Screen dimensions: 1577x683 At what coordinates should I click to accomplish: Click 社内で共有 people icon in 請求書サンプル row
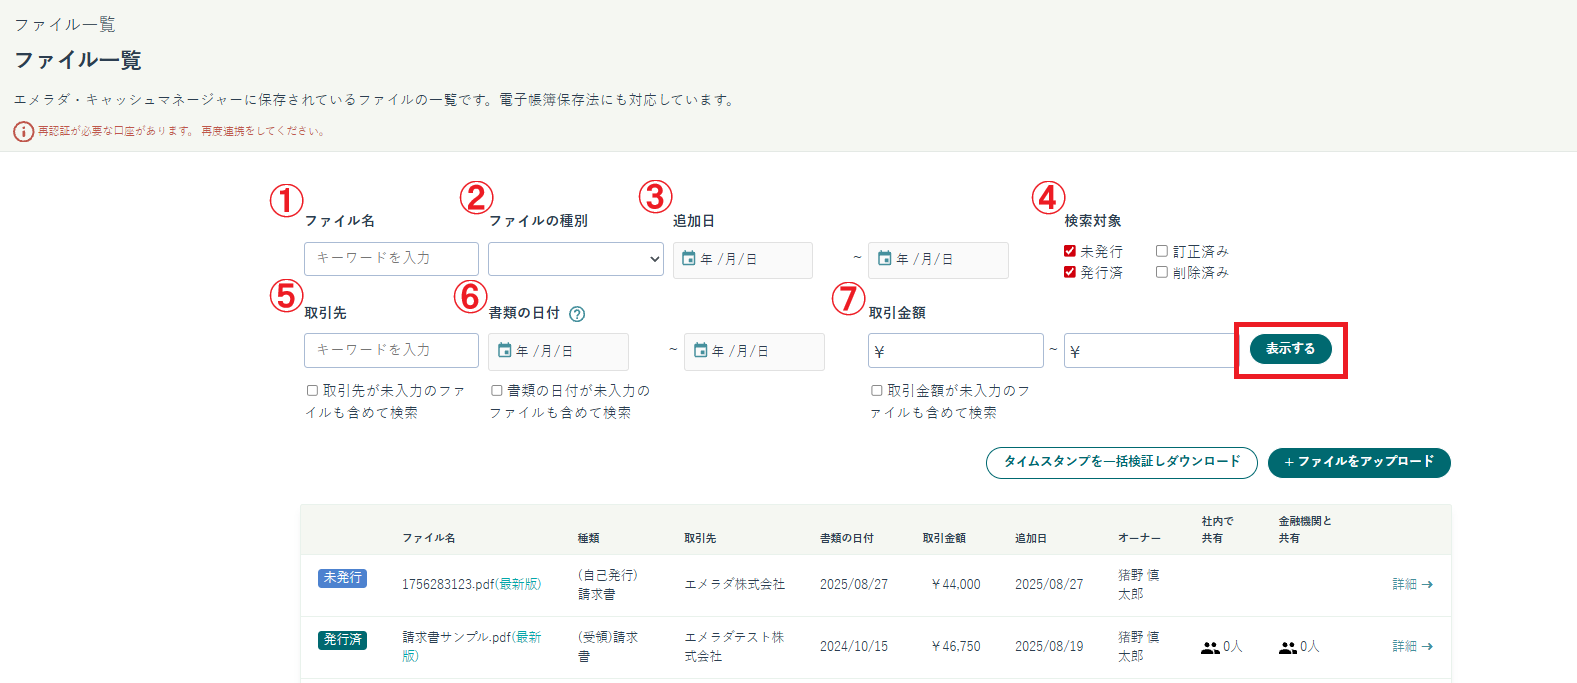tap(1210, 648)
